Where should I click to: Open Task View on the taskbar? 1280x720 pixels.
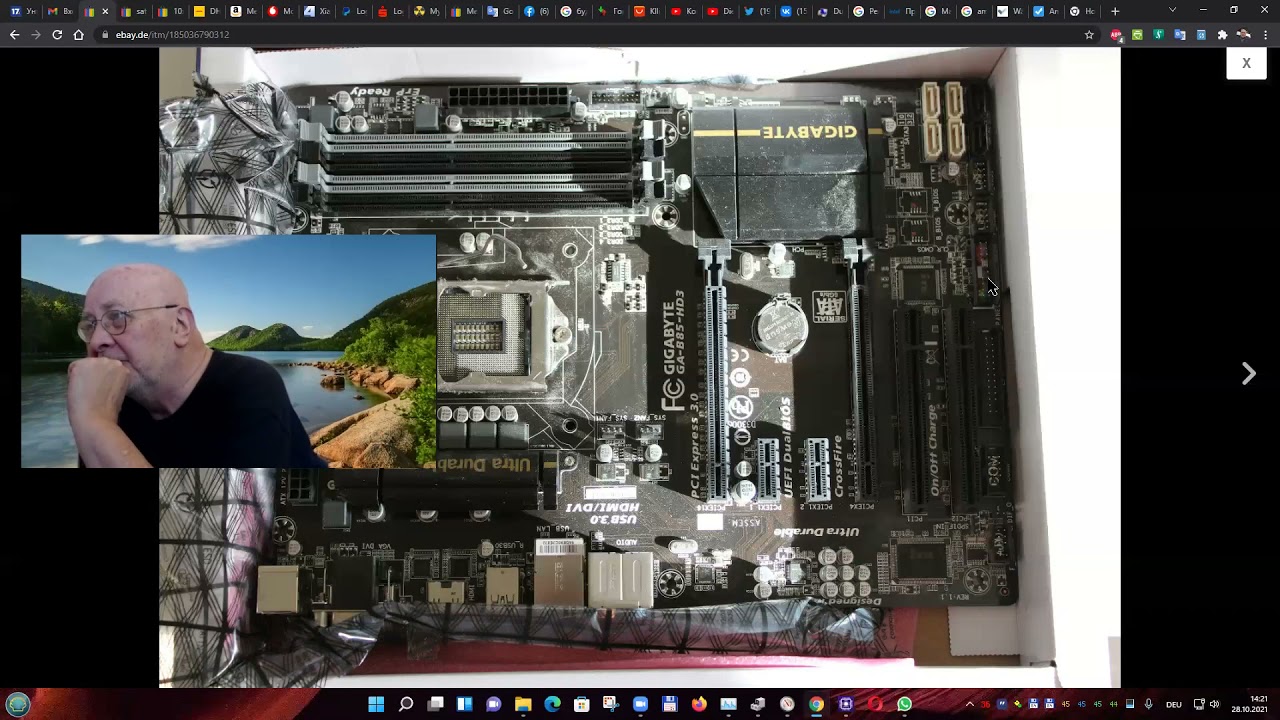click(x=435, y=704)
